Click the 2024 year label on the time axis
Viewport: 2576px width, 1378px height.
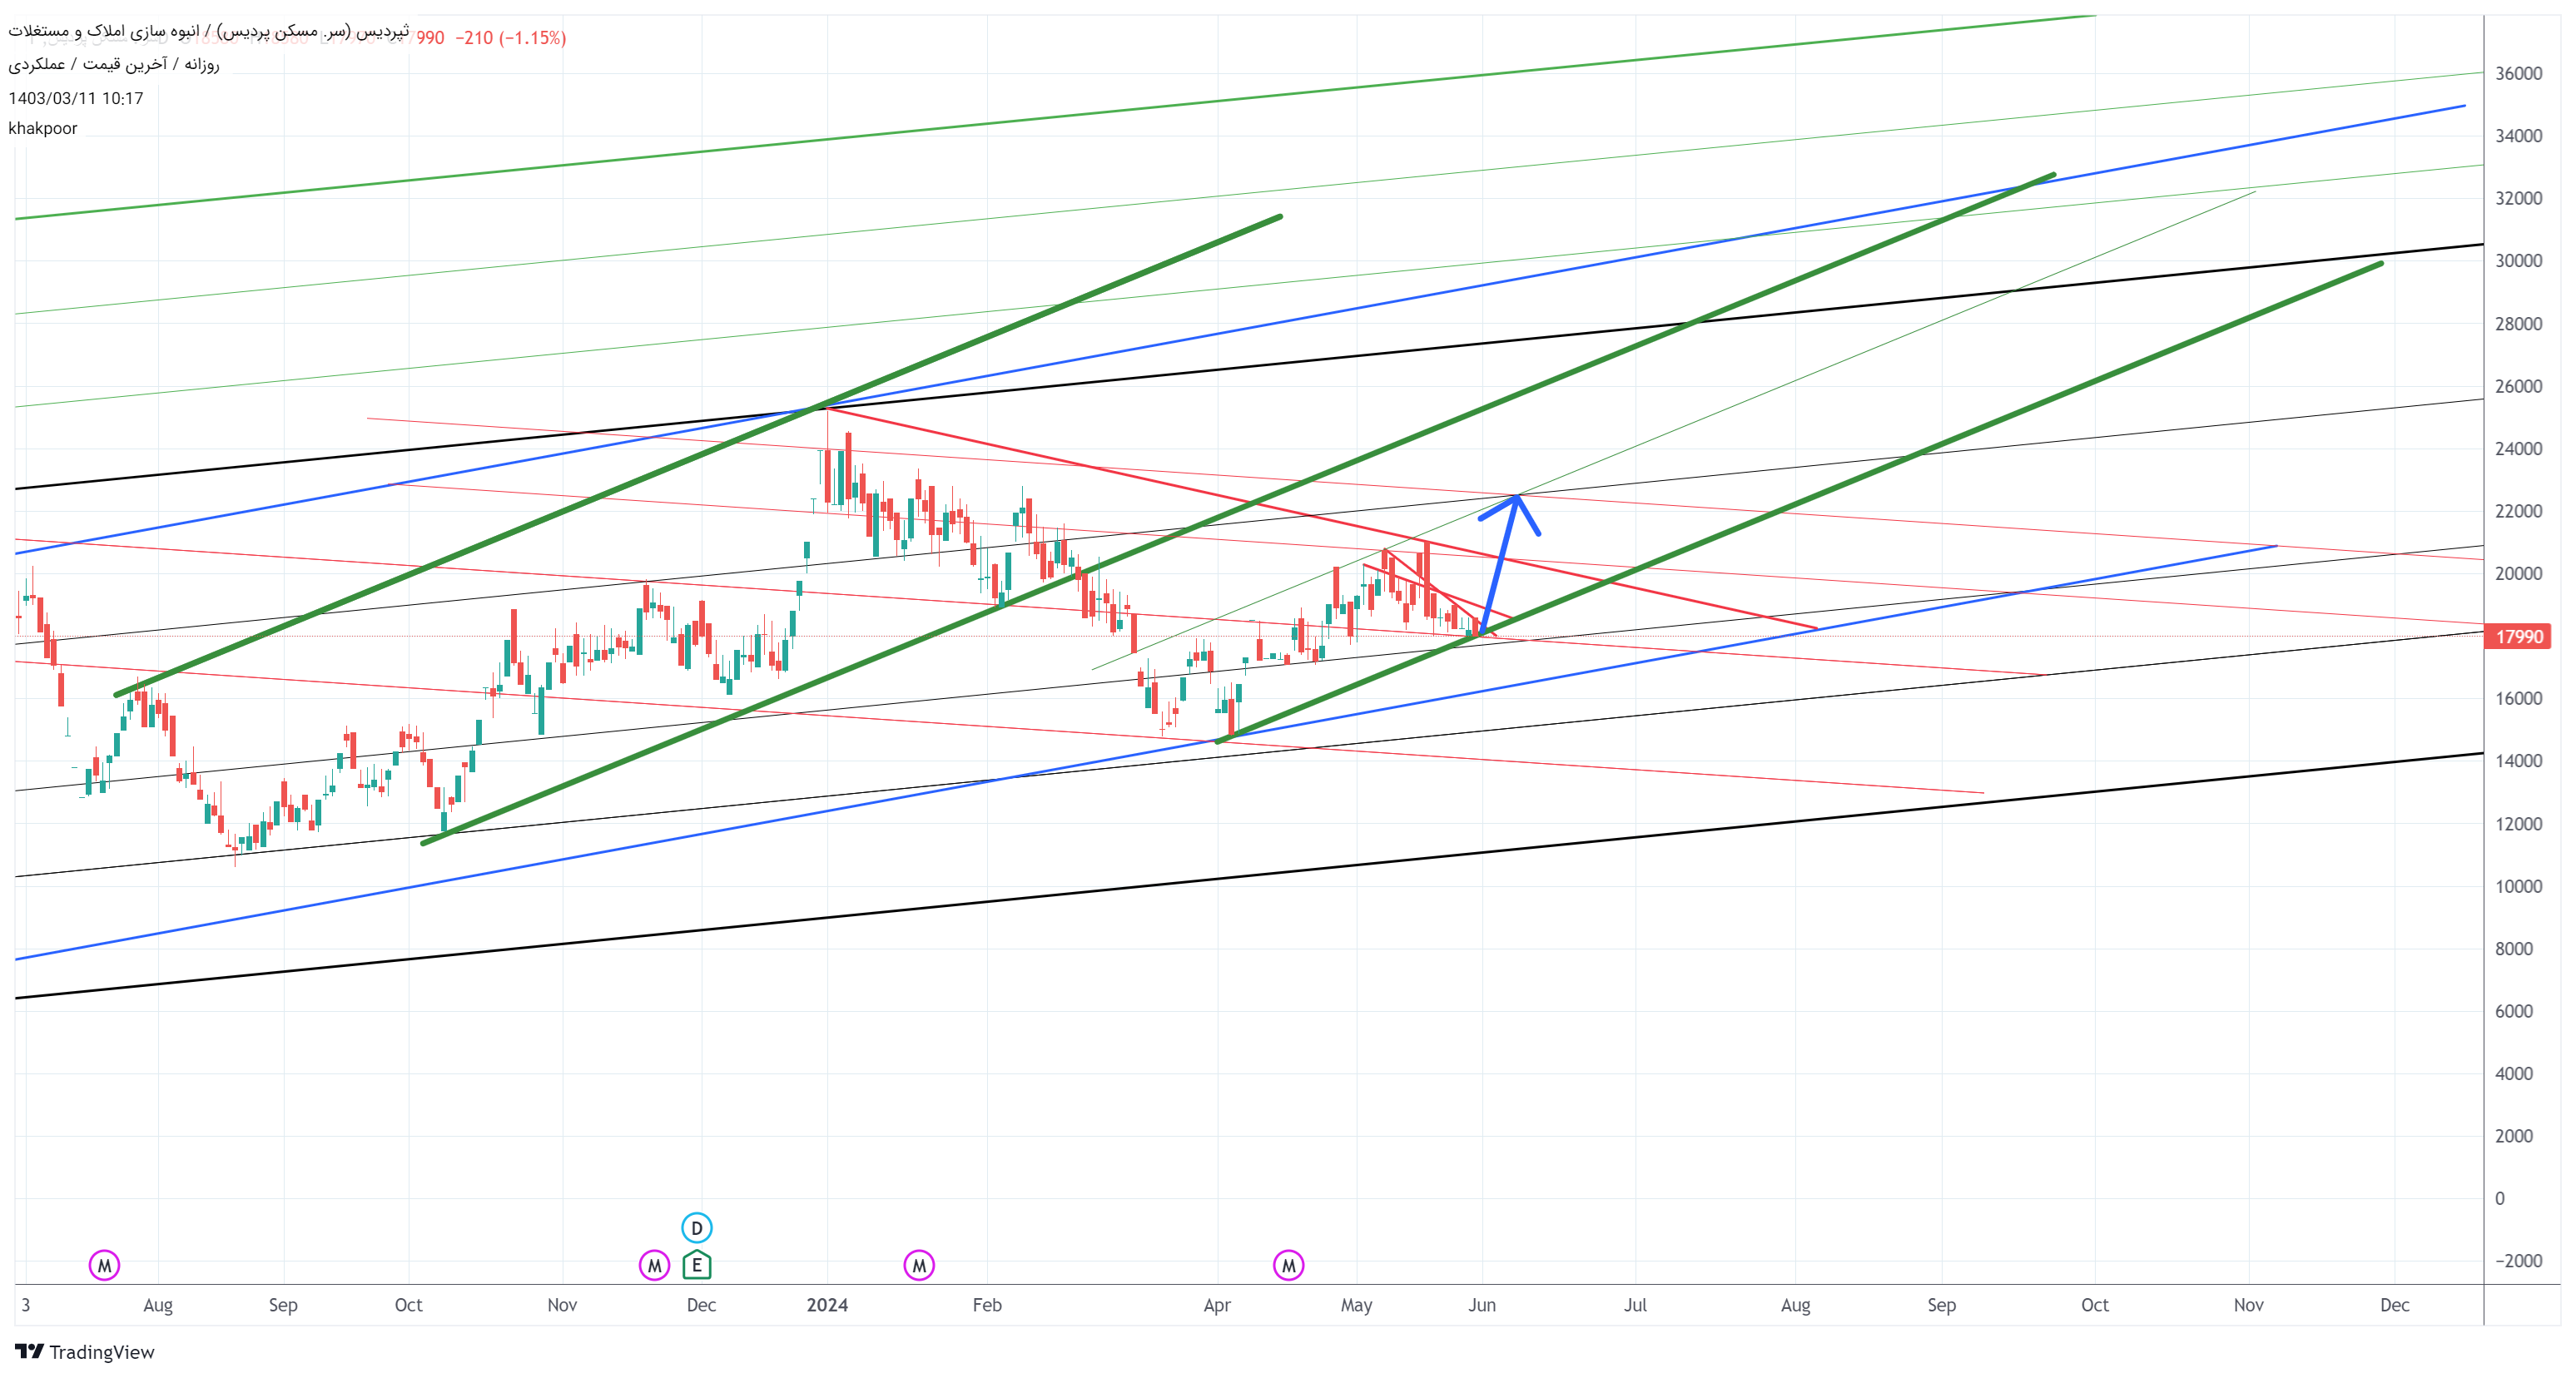point(827,1304)
